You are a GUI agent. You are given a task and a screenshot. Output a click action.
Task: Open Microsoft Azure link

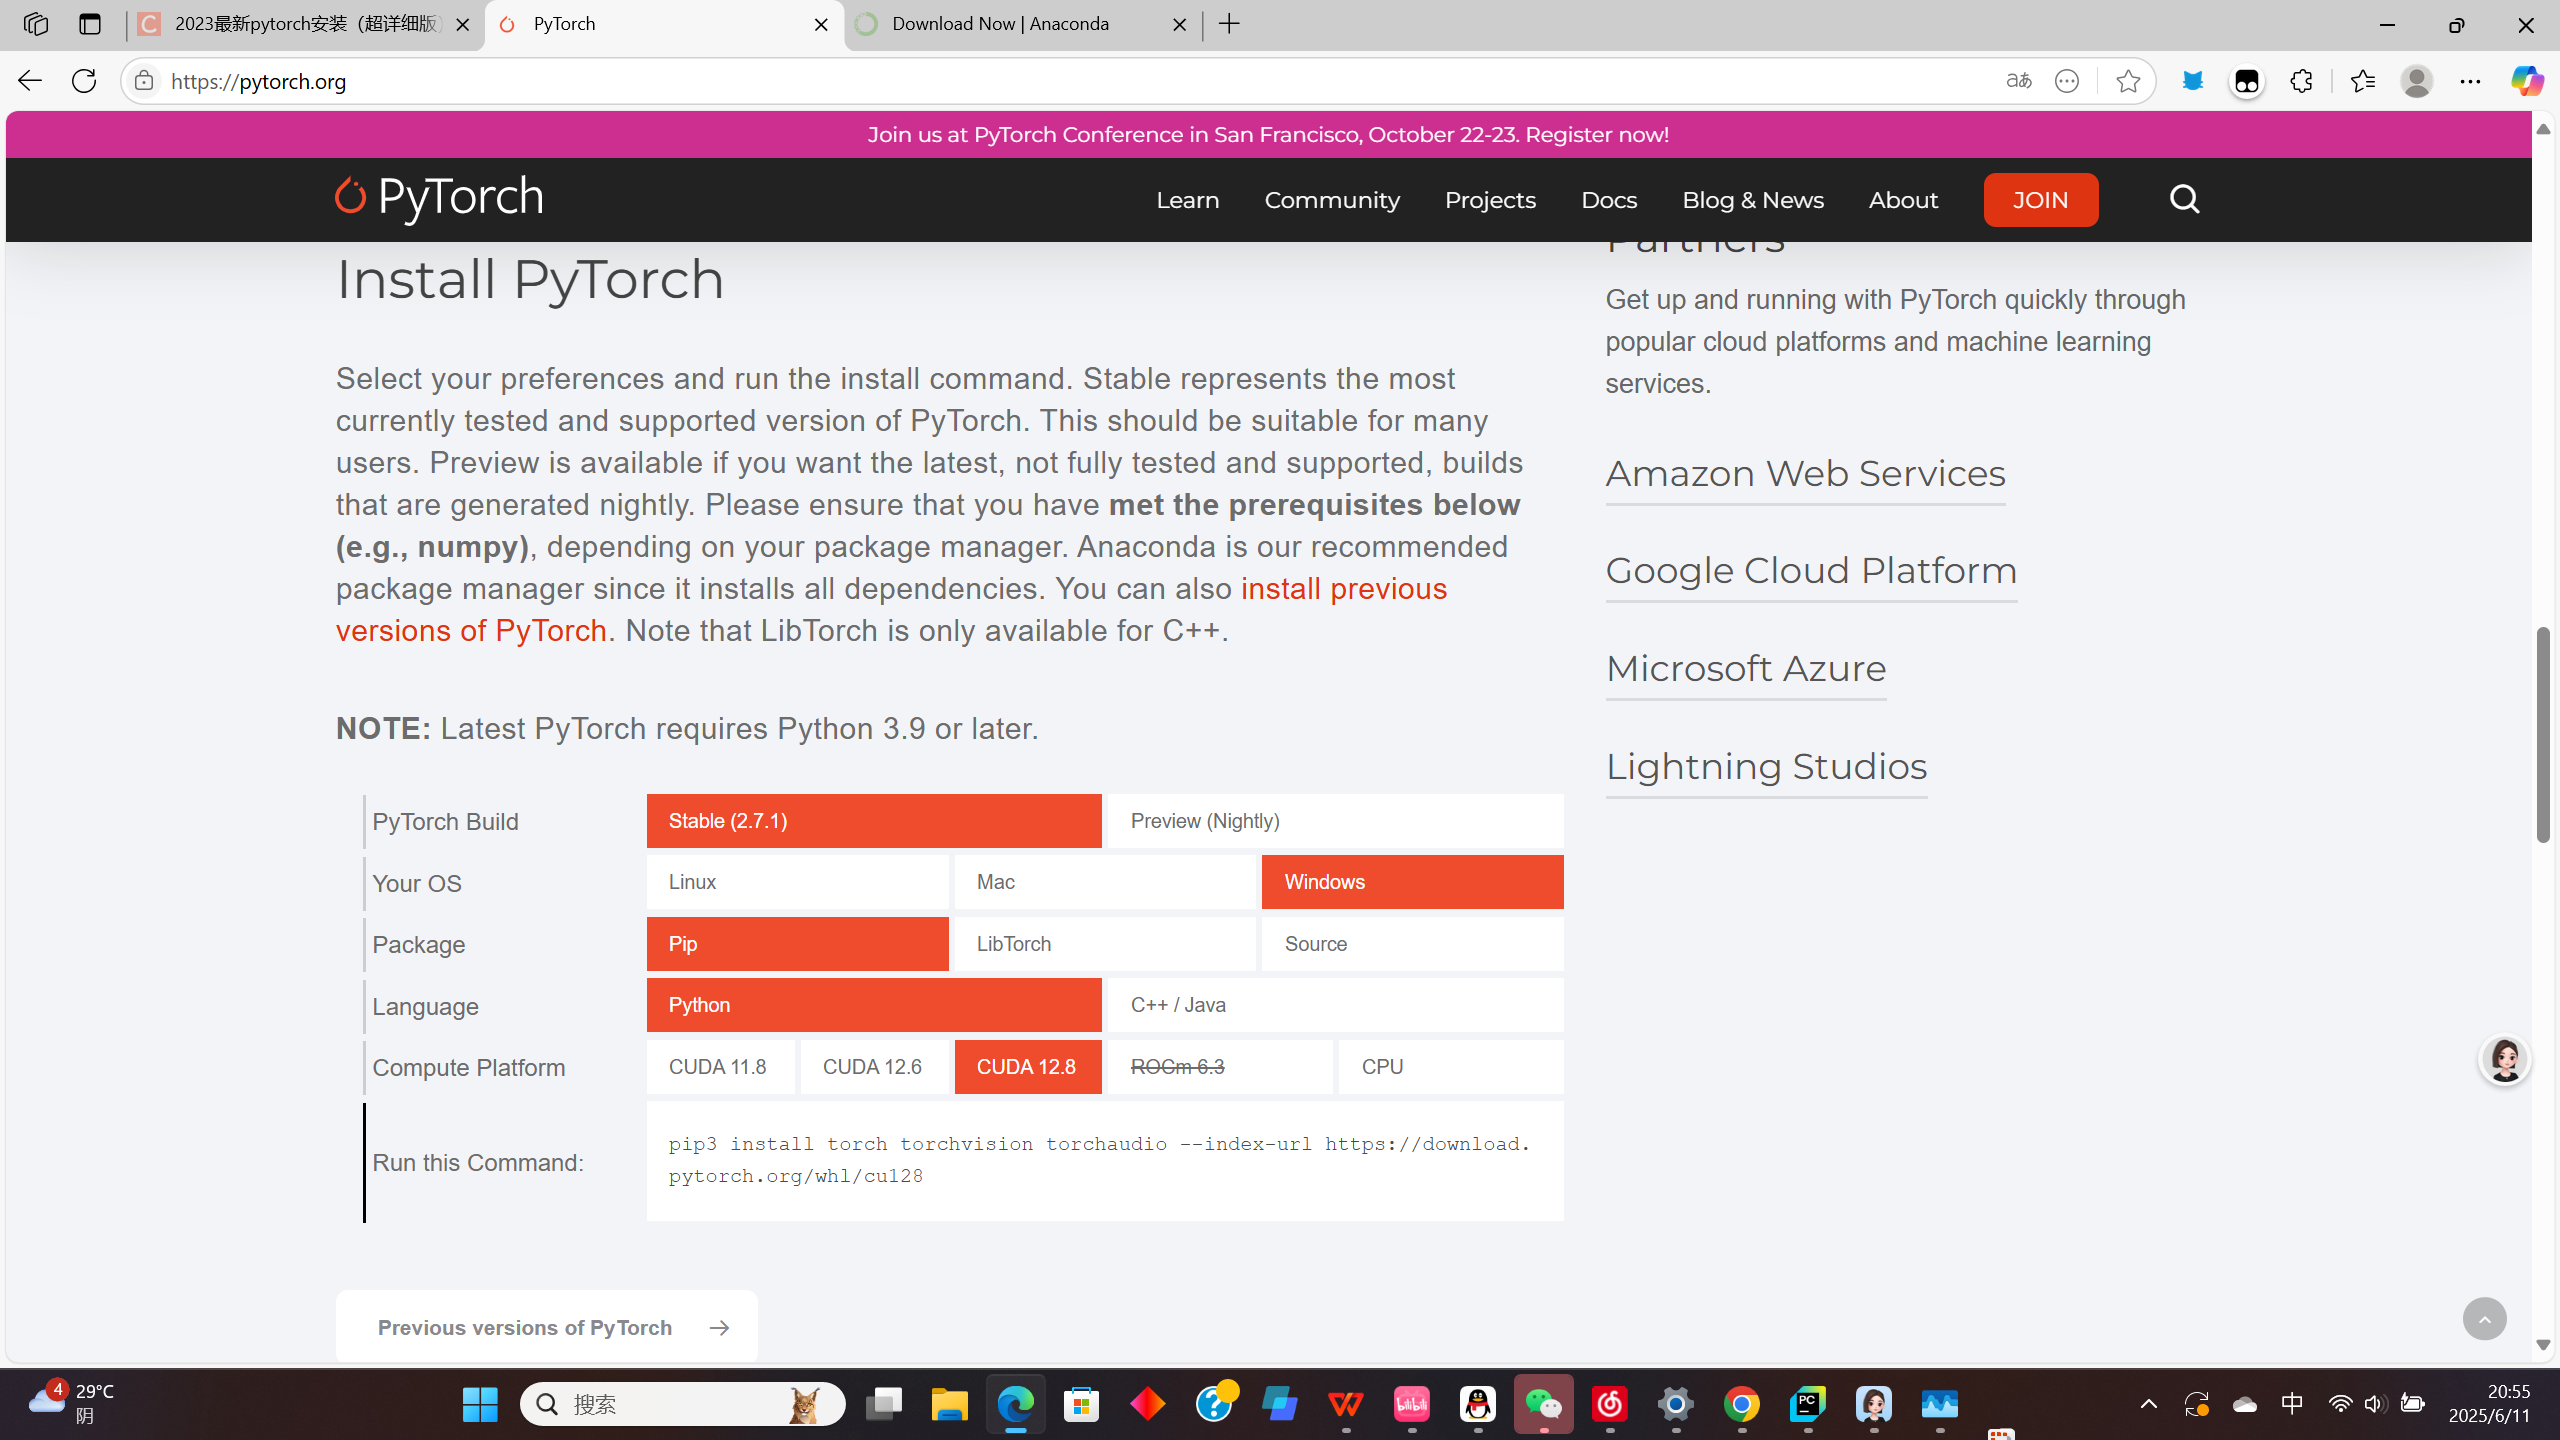tap(1746, 668)
